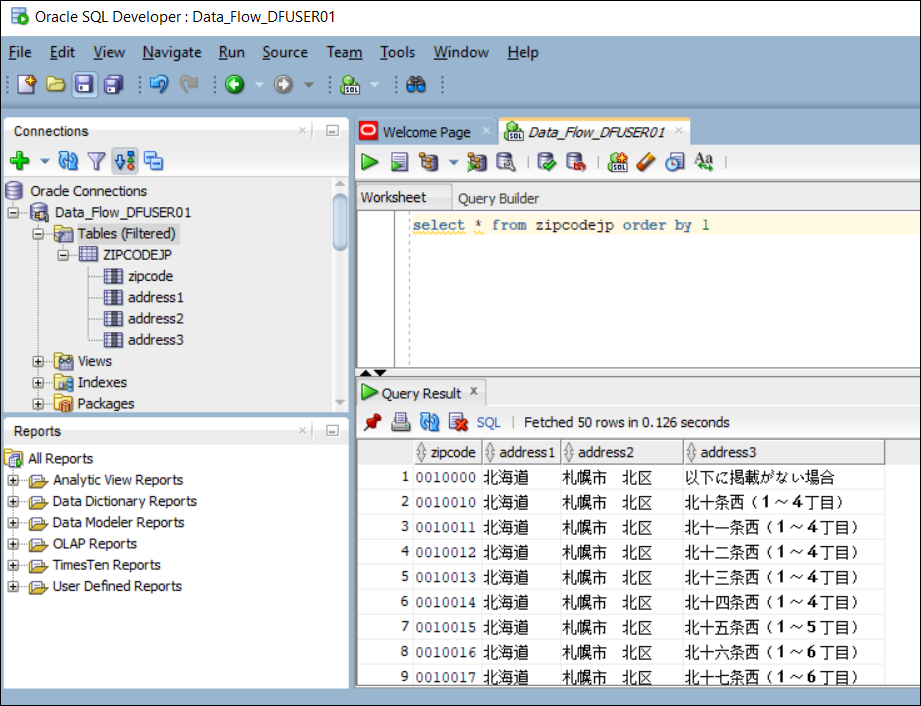The width and height of the screenshot is (921, 706).
Task: Switch to the Query Builder tab
Action: [498, 199]
